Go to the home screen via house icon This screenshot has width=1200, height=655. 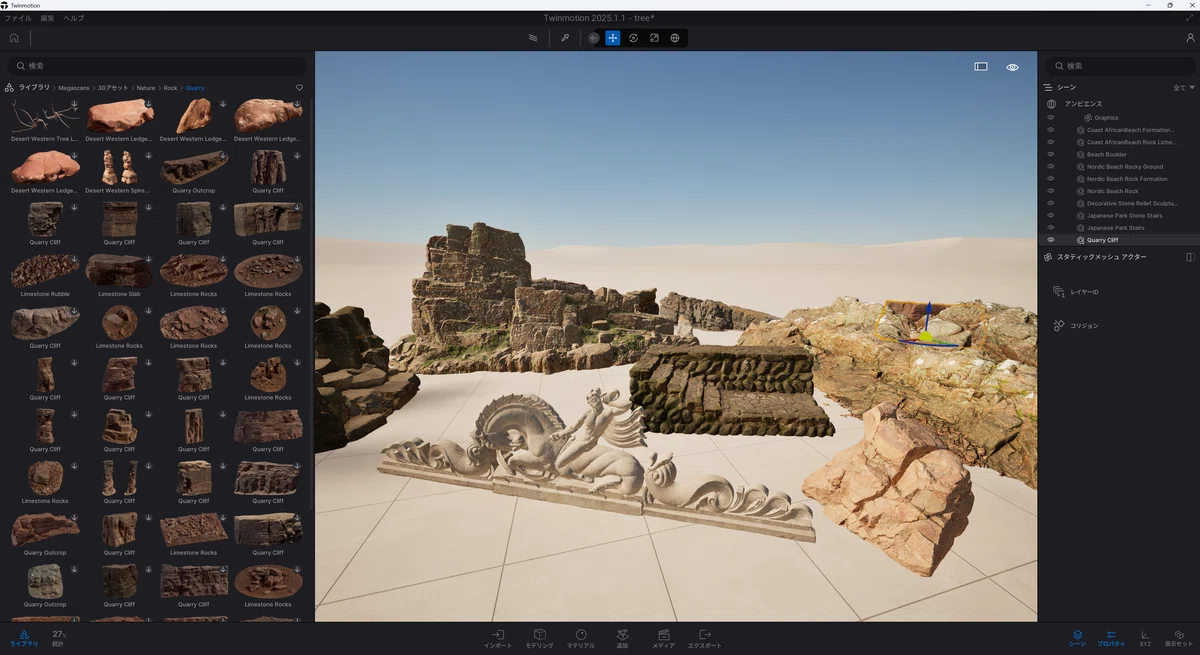14,38
